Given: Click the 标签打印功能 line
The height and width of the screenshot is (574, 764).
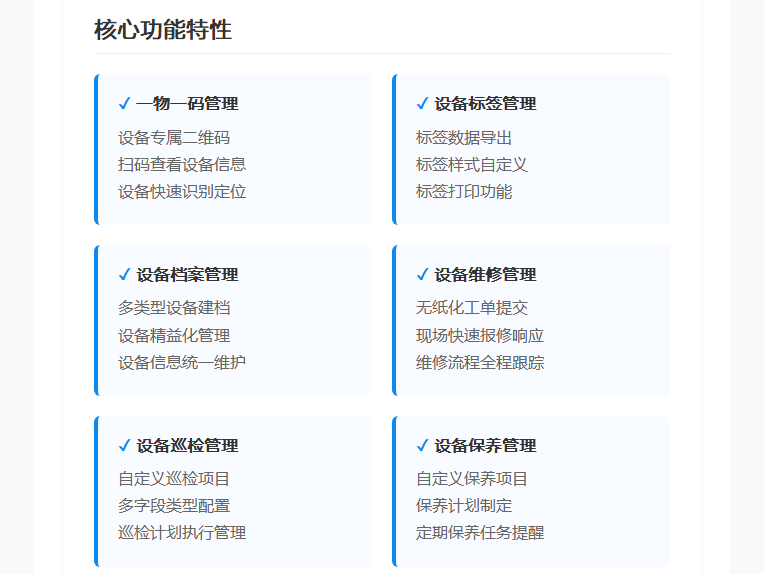Looking at the screenshot, I should pos(464,191).
